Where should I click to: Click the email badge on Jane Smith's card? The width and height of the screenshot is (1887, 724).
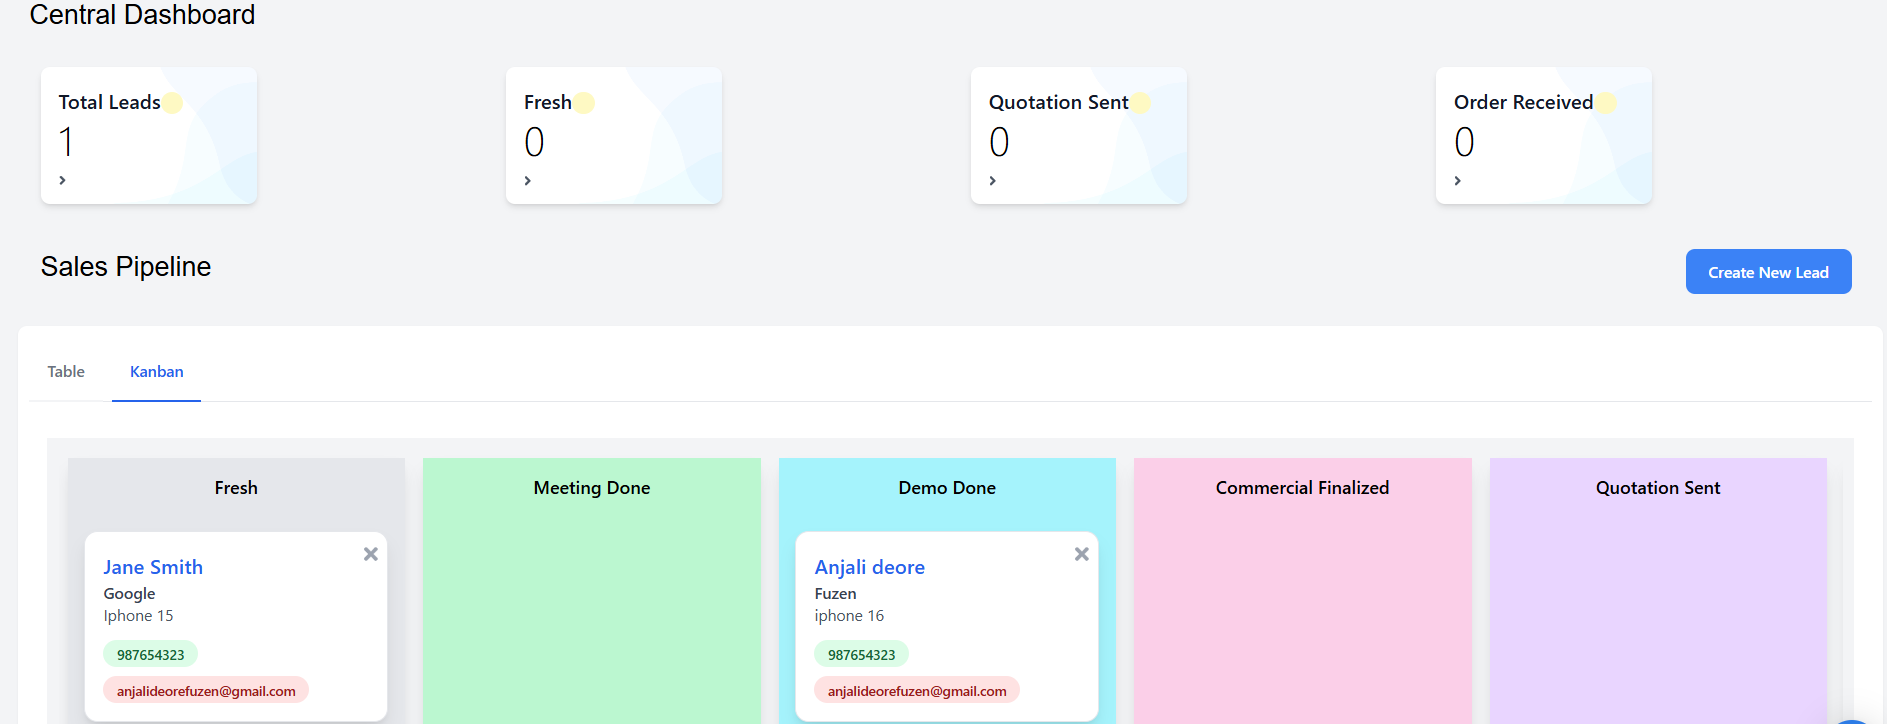click(x=206, y=691)
